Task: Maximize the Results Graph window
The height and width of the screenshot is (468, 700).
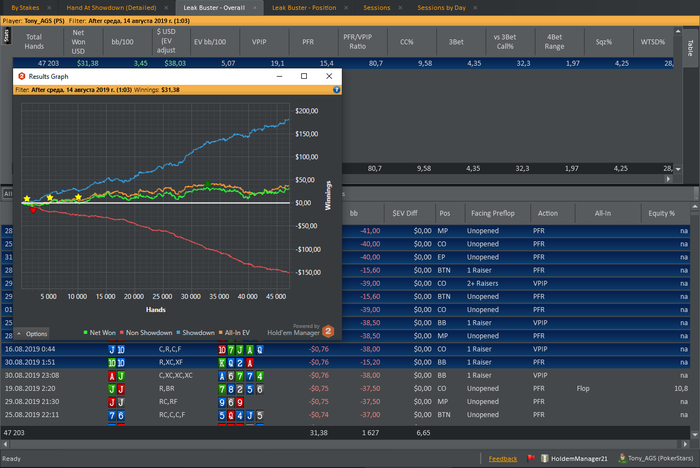Action: (x=304, y=76)
